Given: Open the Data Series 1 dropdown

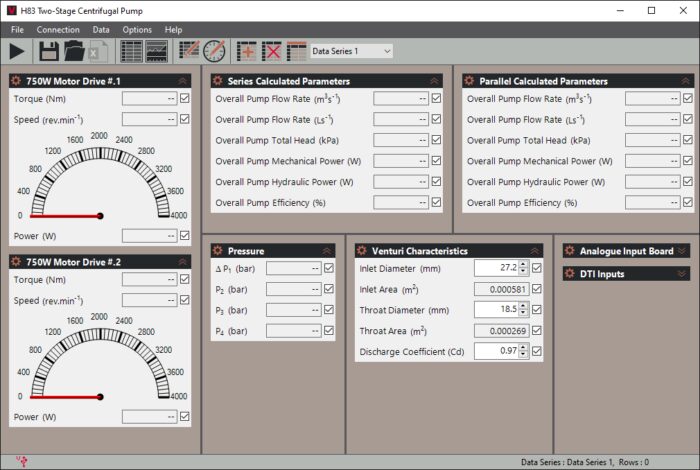Looking at the screenshot, I should (351, 51).
